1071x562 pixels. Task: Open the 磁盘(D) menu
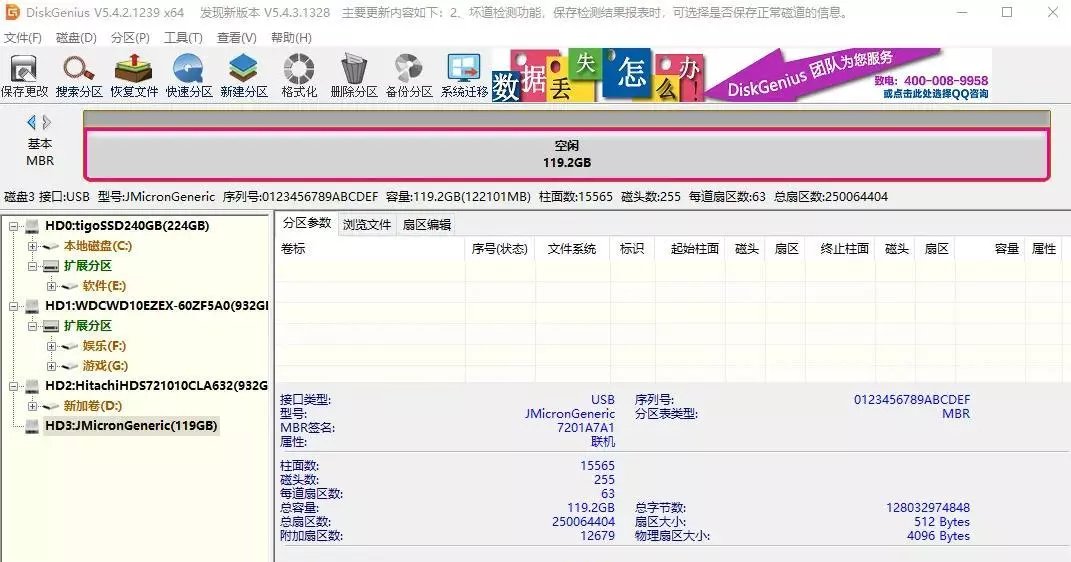76,38
